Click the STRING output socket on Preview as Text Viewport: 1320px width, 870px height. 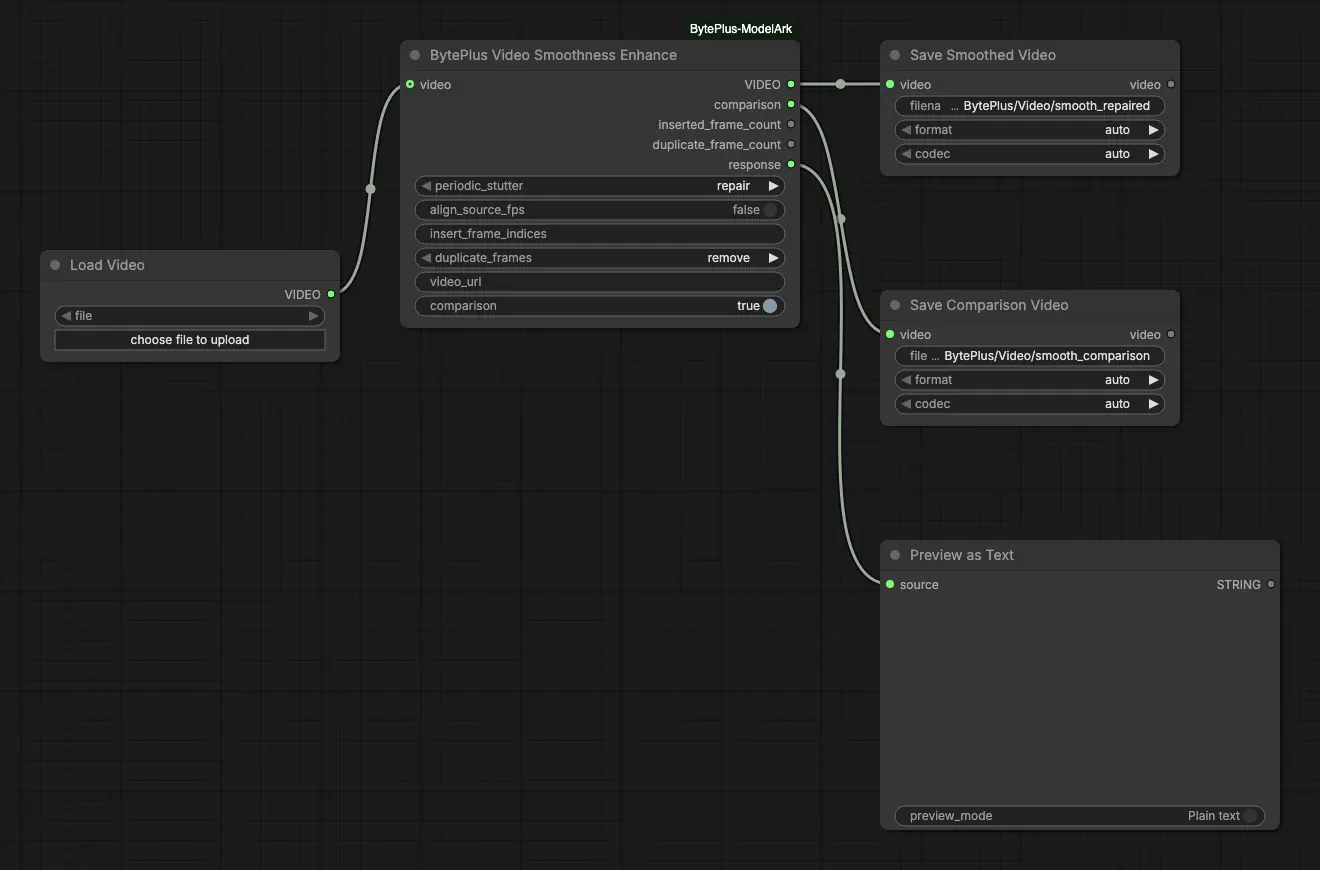tap(1271, 584)
